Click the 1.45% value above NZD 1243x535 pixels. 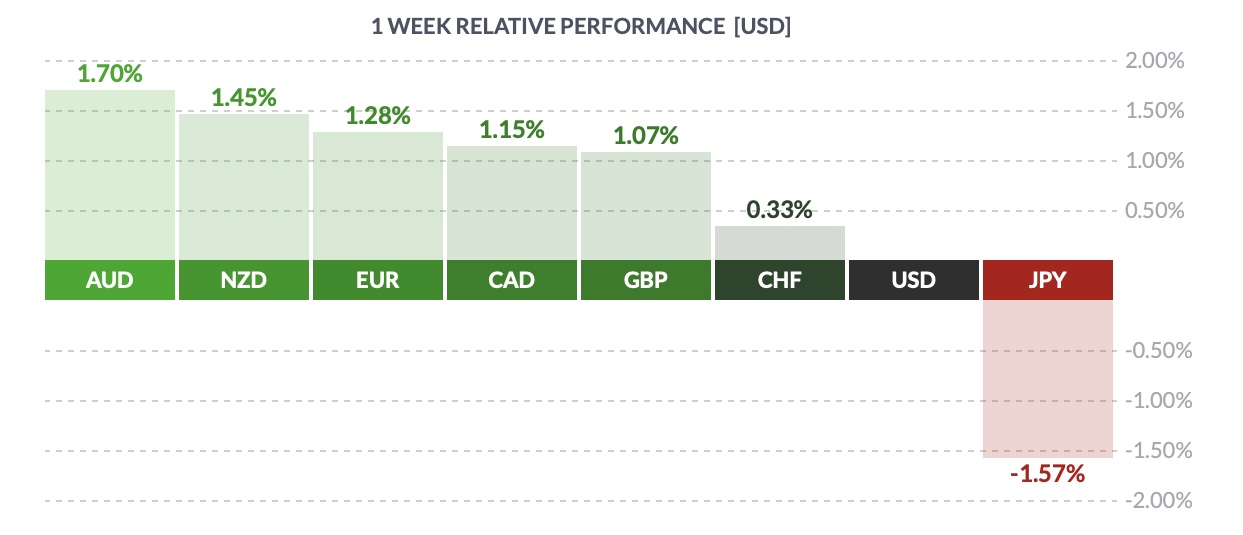pos(244,98)
